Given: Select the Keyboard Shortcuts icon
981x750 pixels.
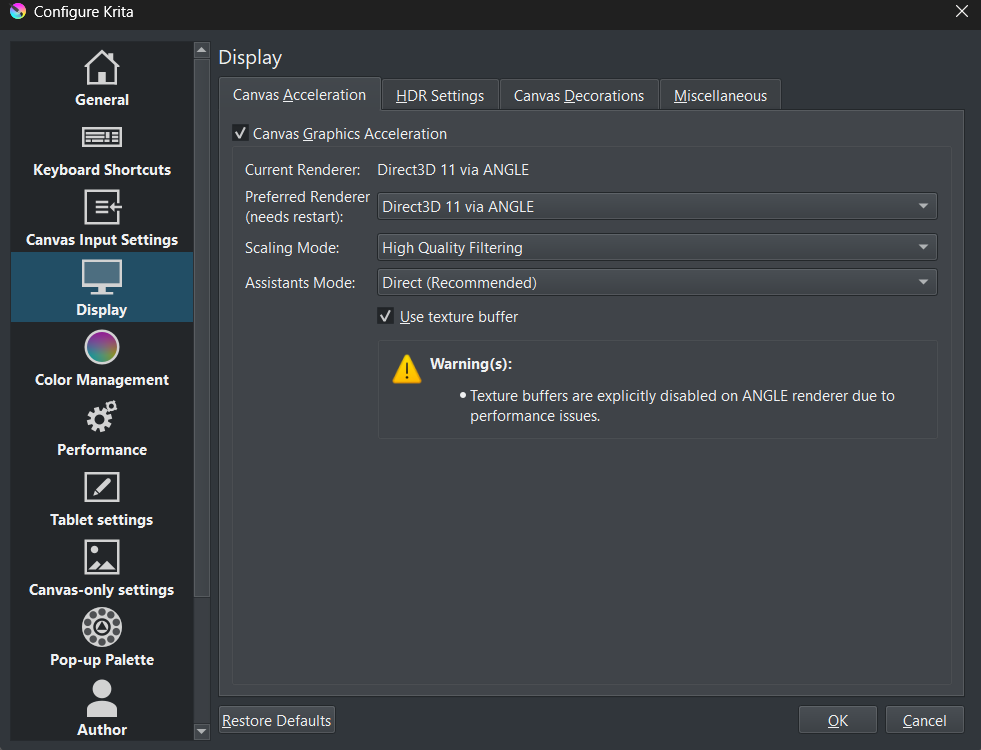Looking at the screenshot, I should (x=102, y=138).
